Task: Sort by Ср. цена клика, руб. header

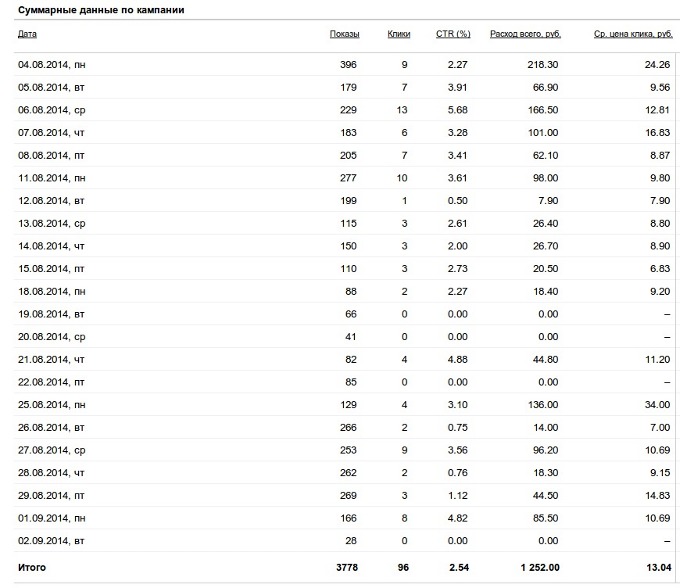Action: pyautogui.click(x=633, y=34)
